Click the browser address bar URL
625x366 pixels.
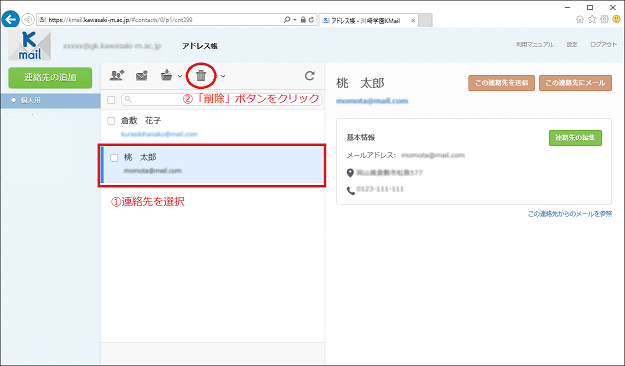click(x=120, y=20)
